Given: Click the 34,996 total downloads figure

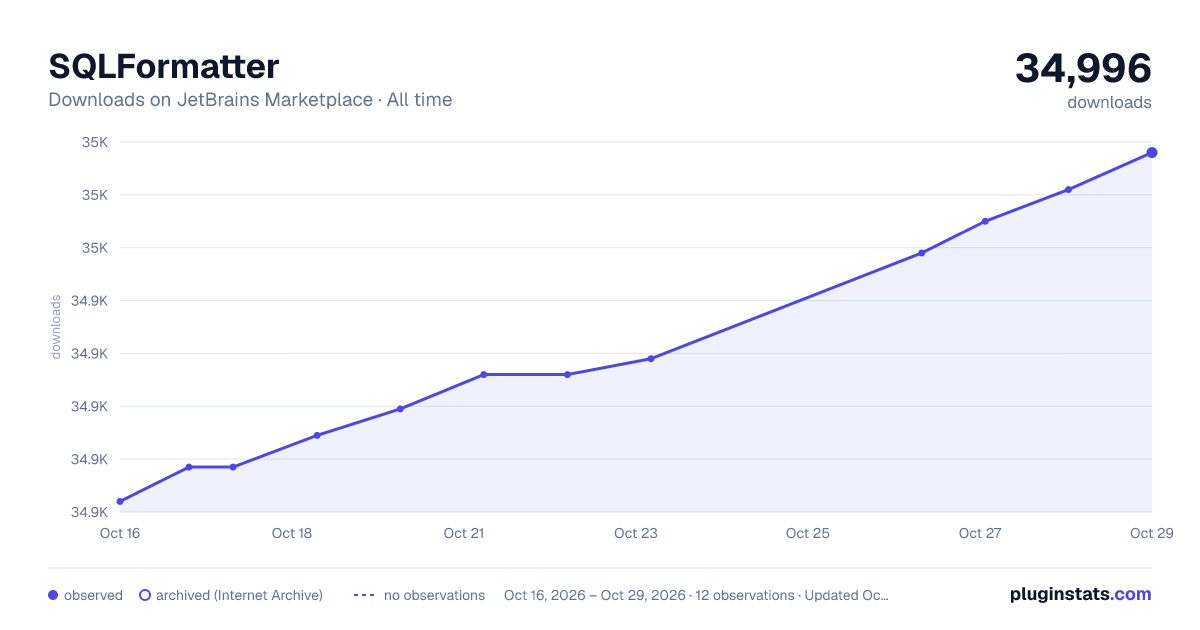Looking at the screenshot, I should (1083, 68).
